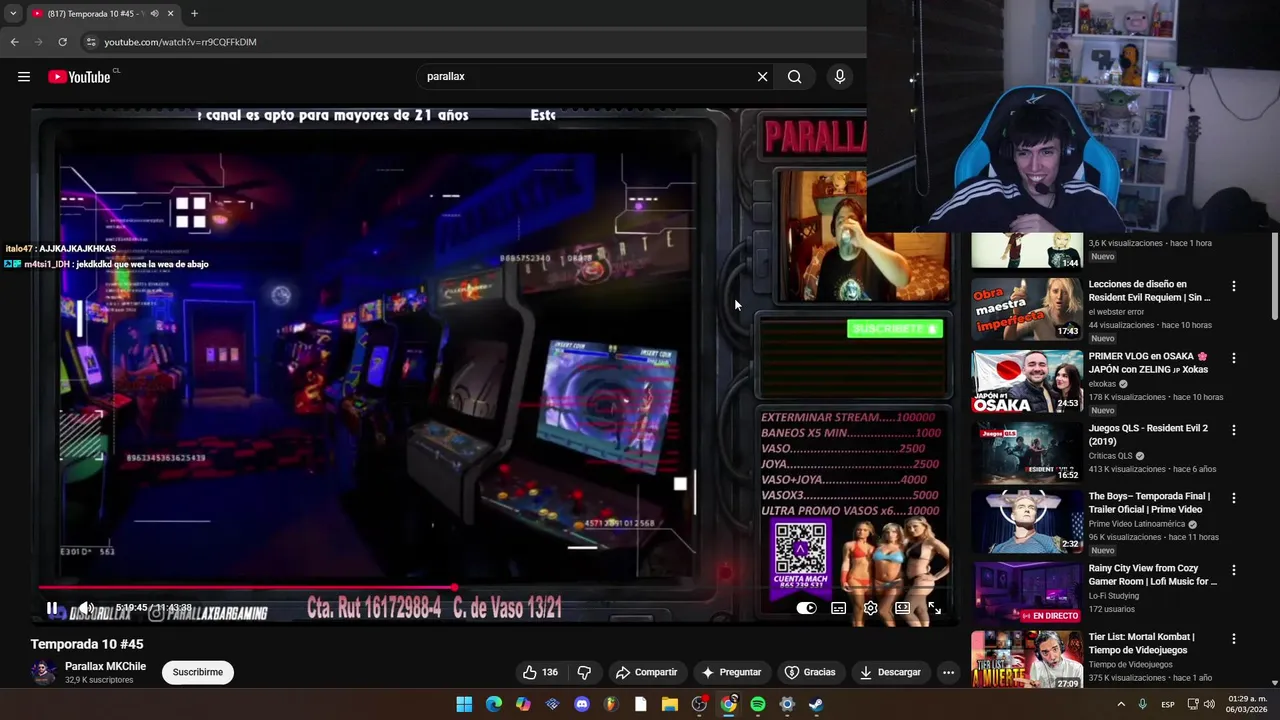Open options for Lecciones de diseño video
The image size is (1280, 720).
[x=1233, y=286]
